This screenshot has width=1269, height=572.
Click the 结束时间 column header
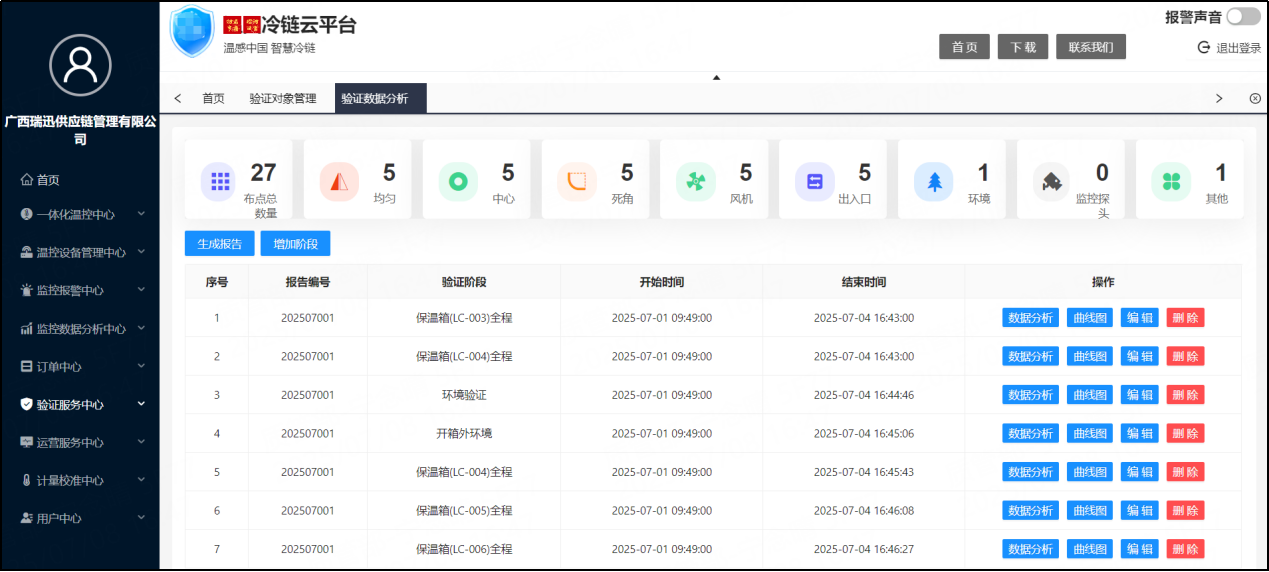pos(864,282)
